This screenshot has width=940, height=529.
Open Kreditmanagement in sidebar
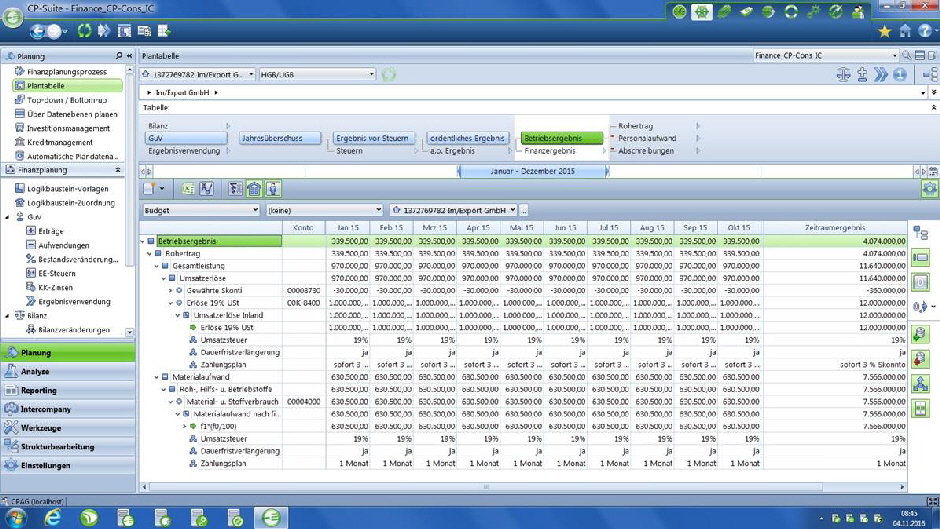click(59, 143)
